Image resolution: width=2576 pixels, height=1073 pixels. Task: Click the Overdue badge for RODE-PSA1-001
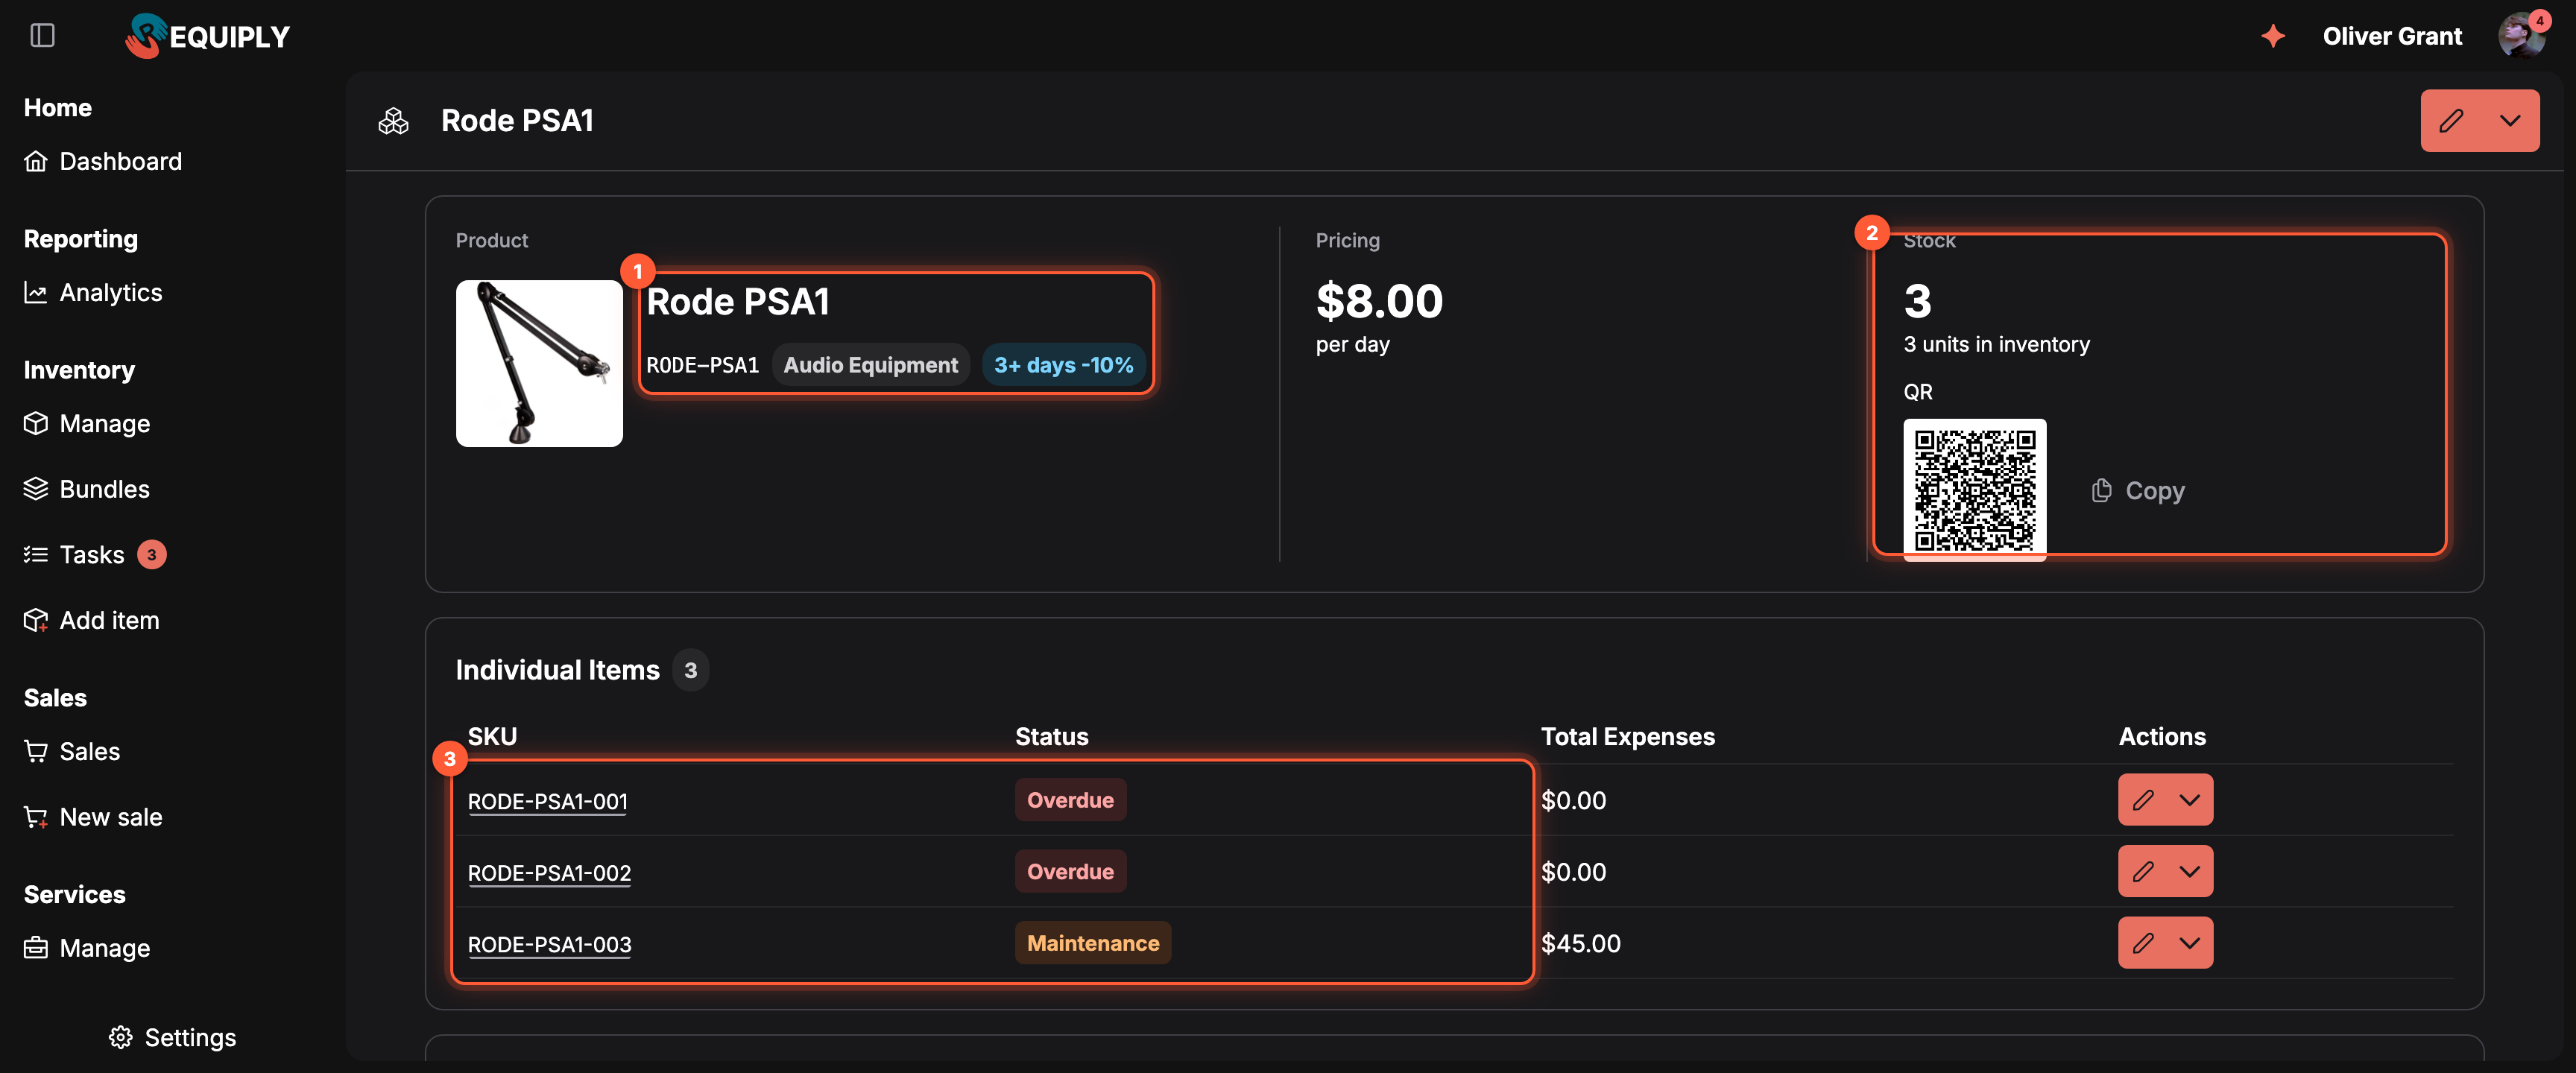coord(1070,800)
